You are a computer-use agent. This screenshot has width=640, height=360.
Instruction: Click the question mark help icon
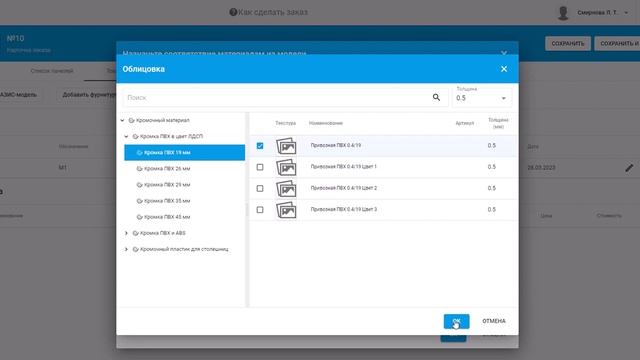pos(233,12)
